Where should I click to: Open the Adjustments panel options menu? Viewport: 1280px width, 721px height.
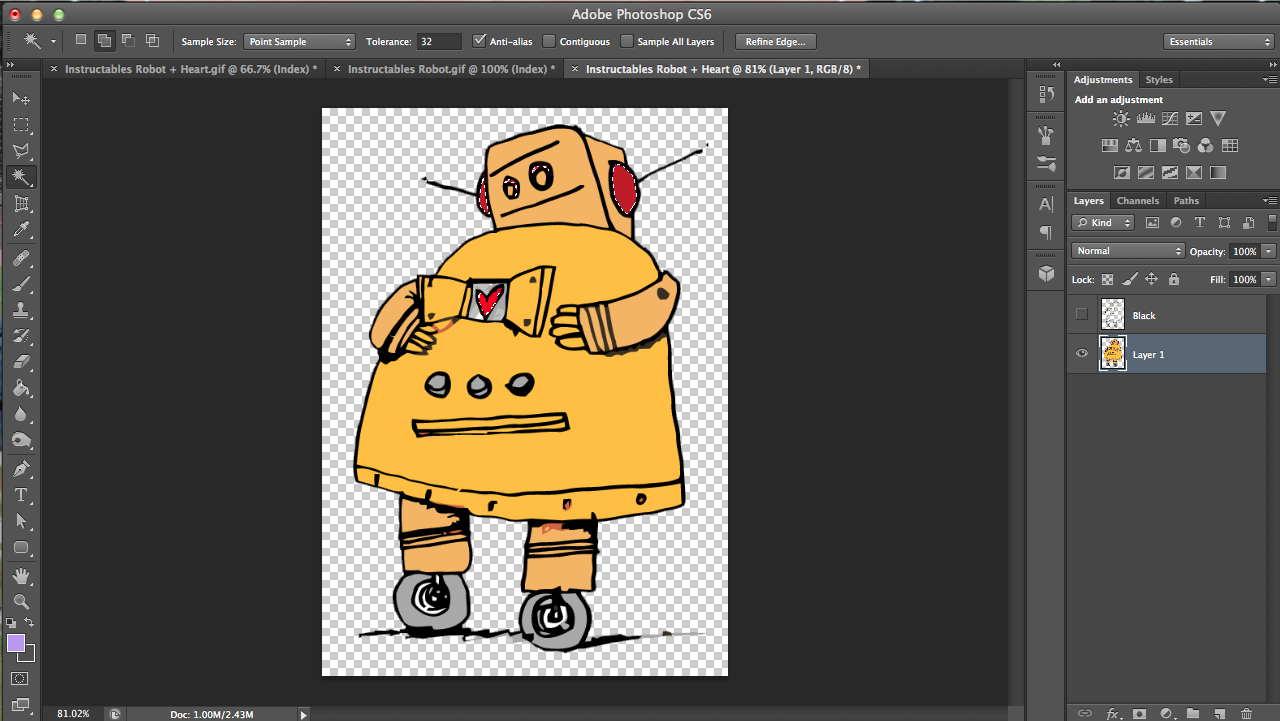point(1270,79)
